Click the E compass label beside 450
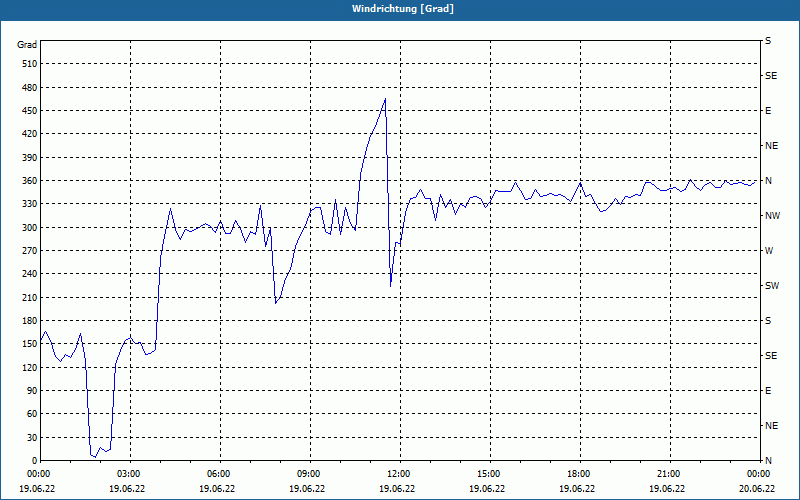 pyautogui.click(x=768, y=111)
